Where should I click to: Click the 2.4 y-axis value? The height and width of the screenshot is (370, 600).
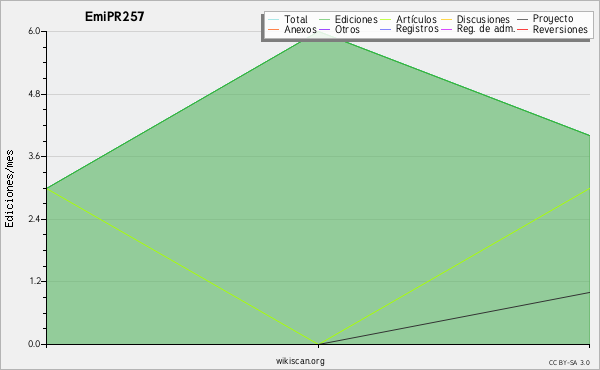[x=34, y=219]
